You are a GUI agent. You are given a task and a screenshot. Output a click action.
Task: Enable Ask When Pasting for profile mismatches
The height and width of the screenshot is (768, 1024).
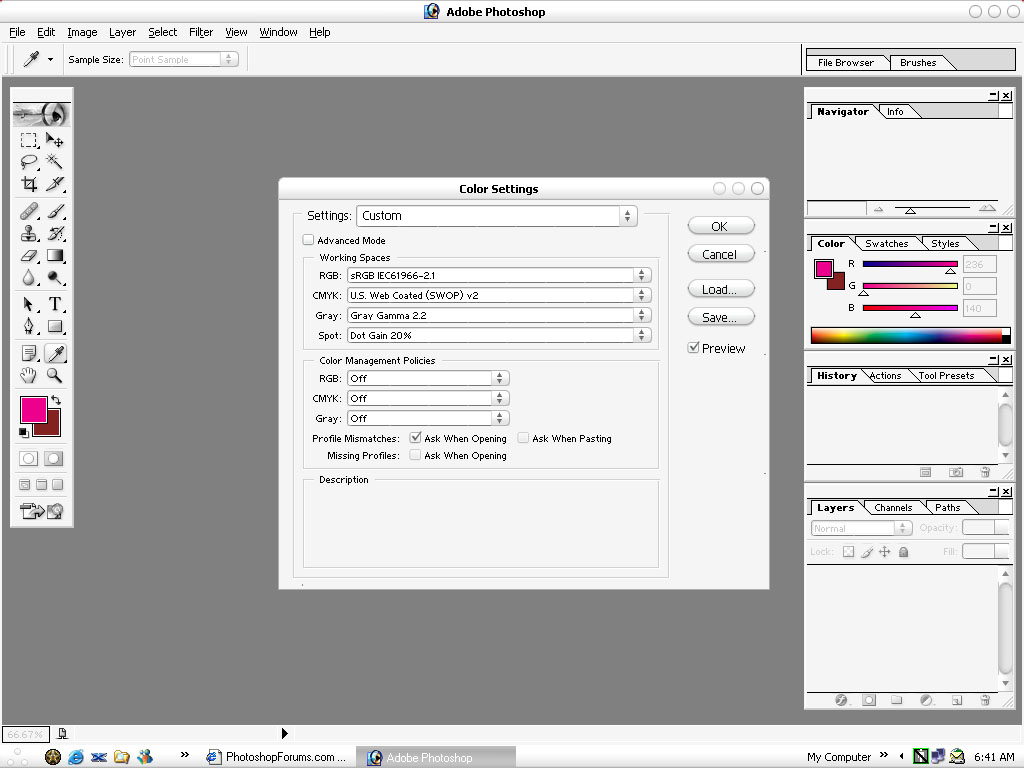(x=523, y=438)
